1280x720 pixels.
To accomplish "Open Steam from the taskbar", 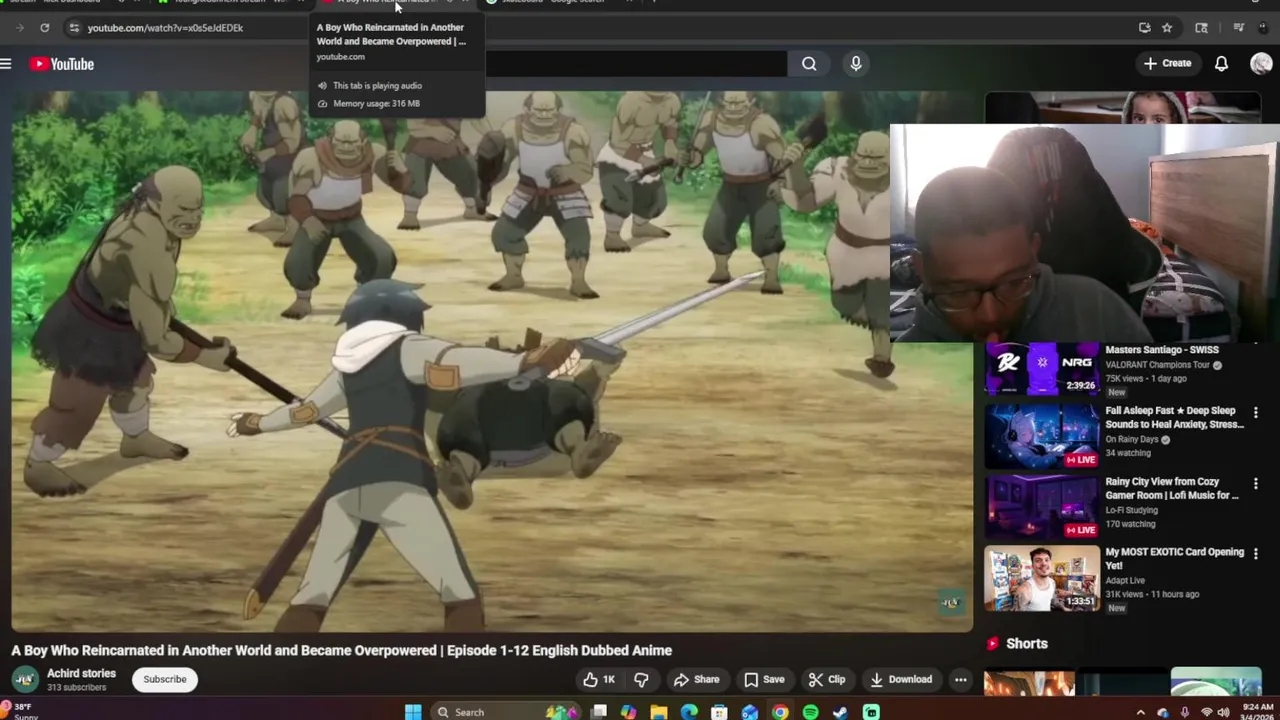I will (840, 712).
